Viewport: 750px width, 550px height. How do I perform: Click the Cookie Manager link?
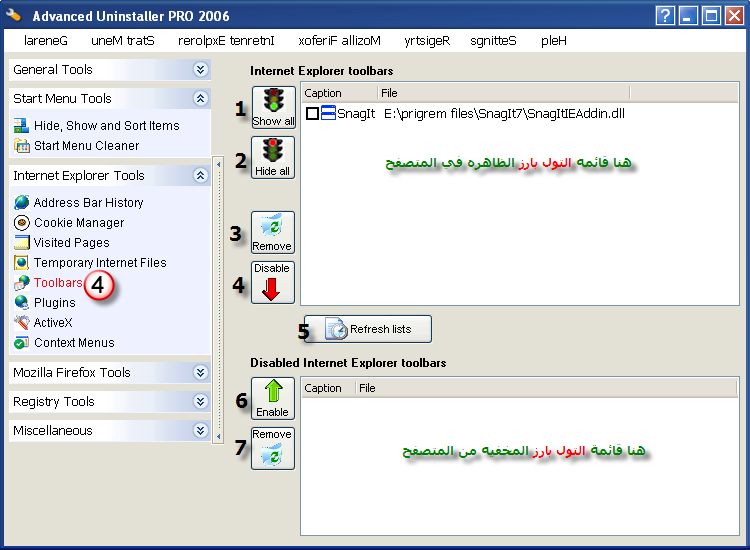pos(79,223)
